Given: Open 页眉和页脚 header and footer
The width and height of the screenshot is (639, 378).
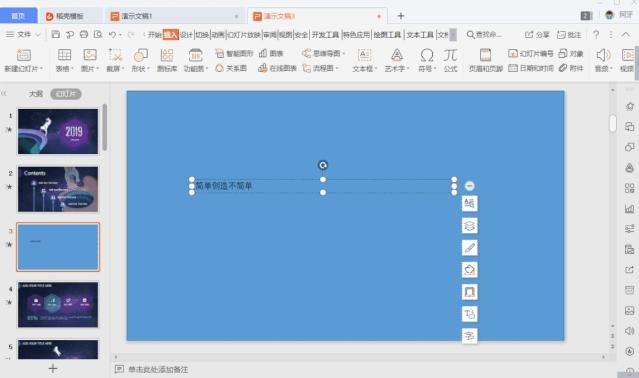Looking at the screenshot, I should [x=485, y=60].
